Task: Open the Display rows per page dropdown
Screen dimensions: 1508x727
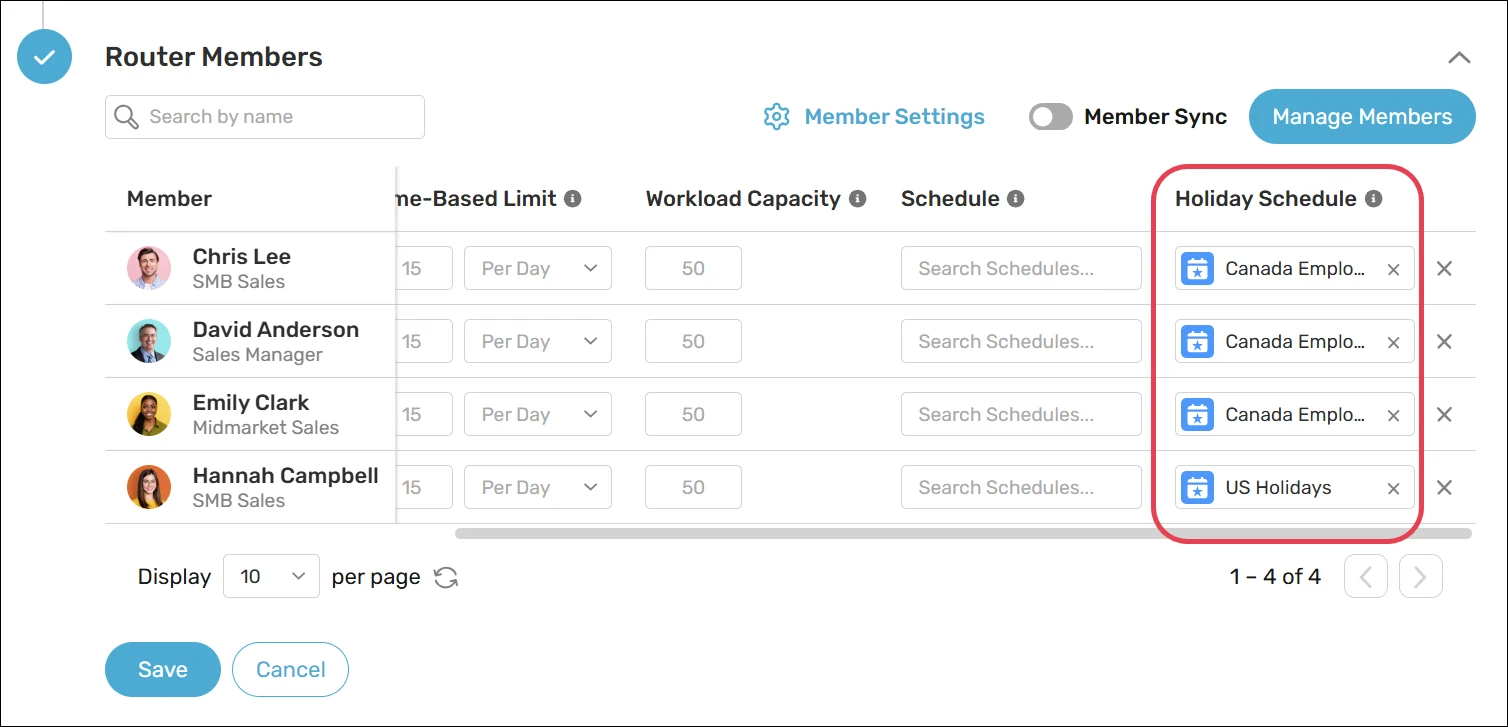Action: click(271, 576)
